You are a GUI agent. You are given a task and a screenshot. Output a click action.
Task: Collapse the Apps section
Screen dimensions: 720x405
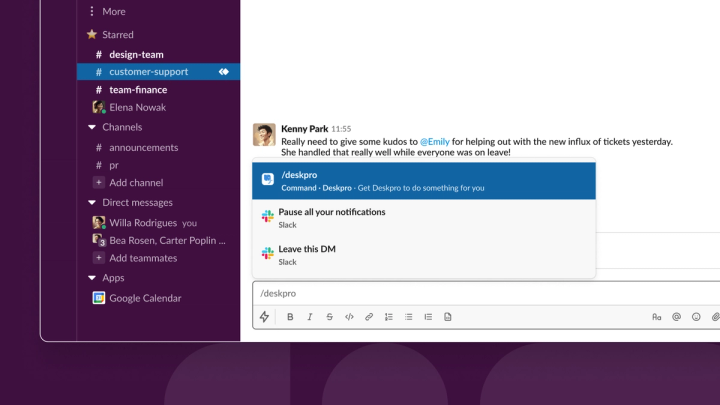(92, 277)
